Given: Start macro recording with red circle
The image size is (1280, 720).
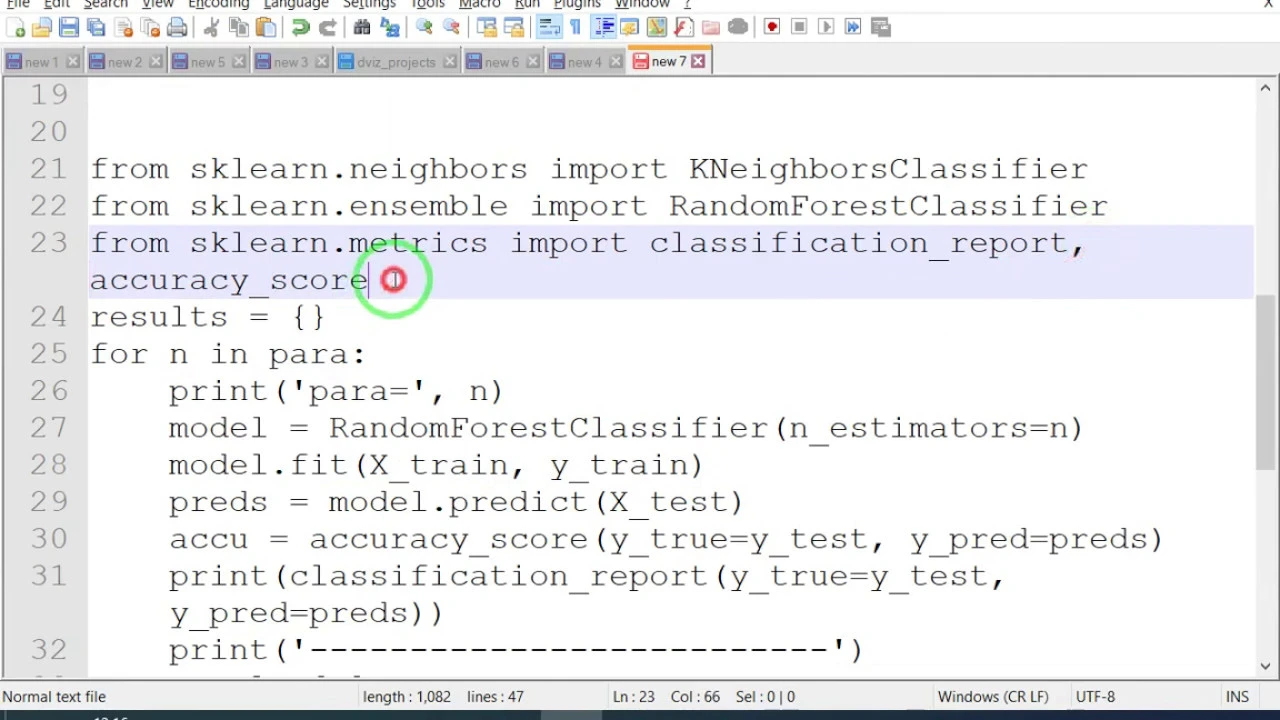Looking at the screenshot, I should (x=772, y=27).
